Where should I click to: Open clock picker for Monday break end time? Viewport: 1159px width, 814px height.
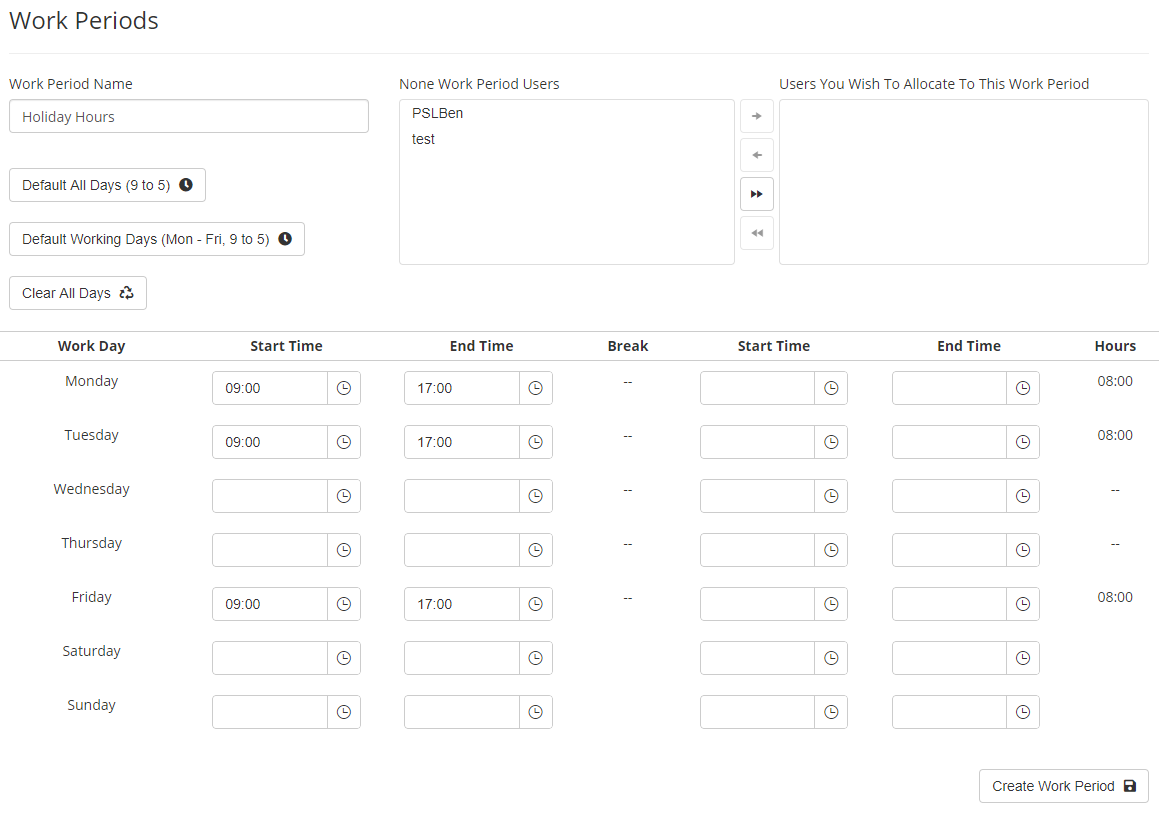pyautogui.click(x=1023, y=388)
